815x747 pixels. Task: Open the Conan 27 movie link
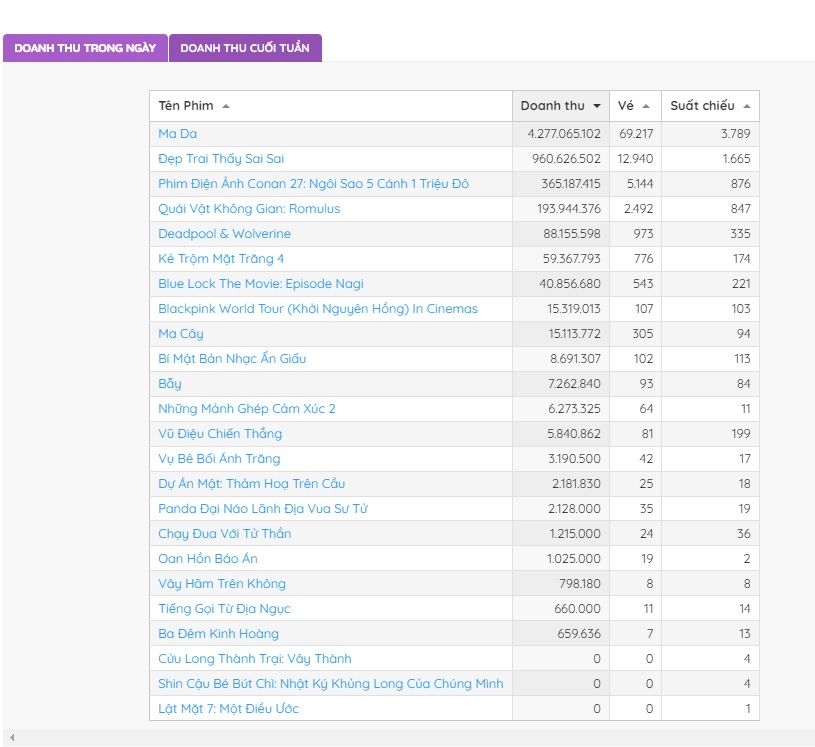pos(313,184)
